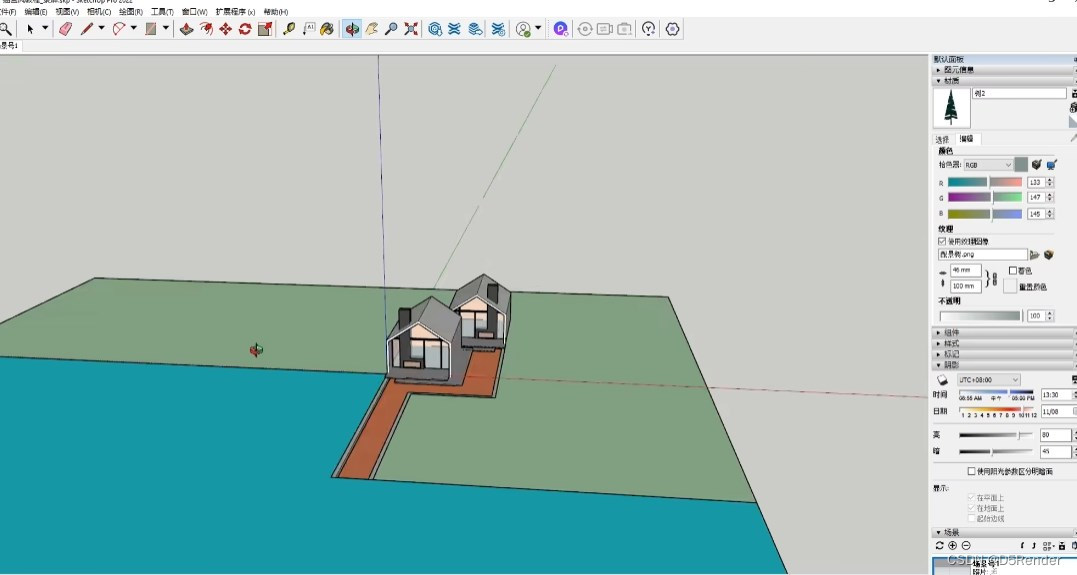Open the Draw (绘图) menu
The width and height of the screenshot is (1077, 575).
[131, 12]
